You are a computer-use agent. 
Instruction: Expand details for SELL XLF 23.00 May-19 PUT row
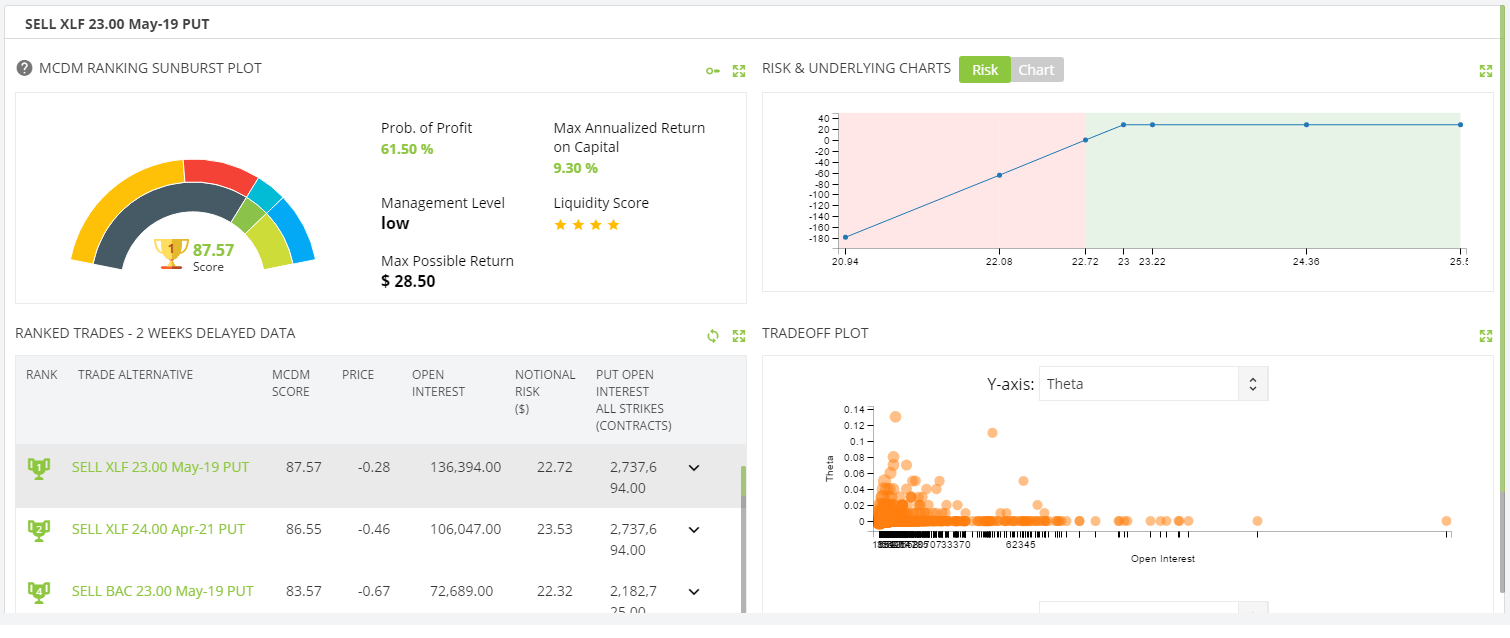tap(694, 467)
